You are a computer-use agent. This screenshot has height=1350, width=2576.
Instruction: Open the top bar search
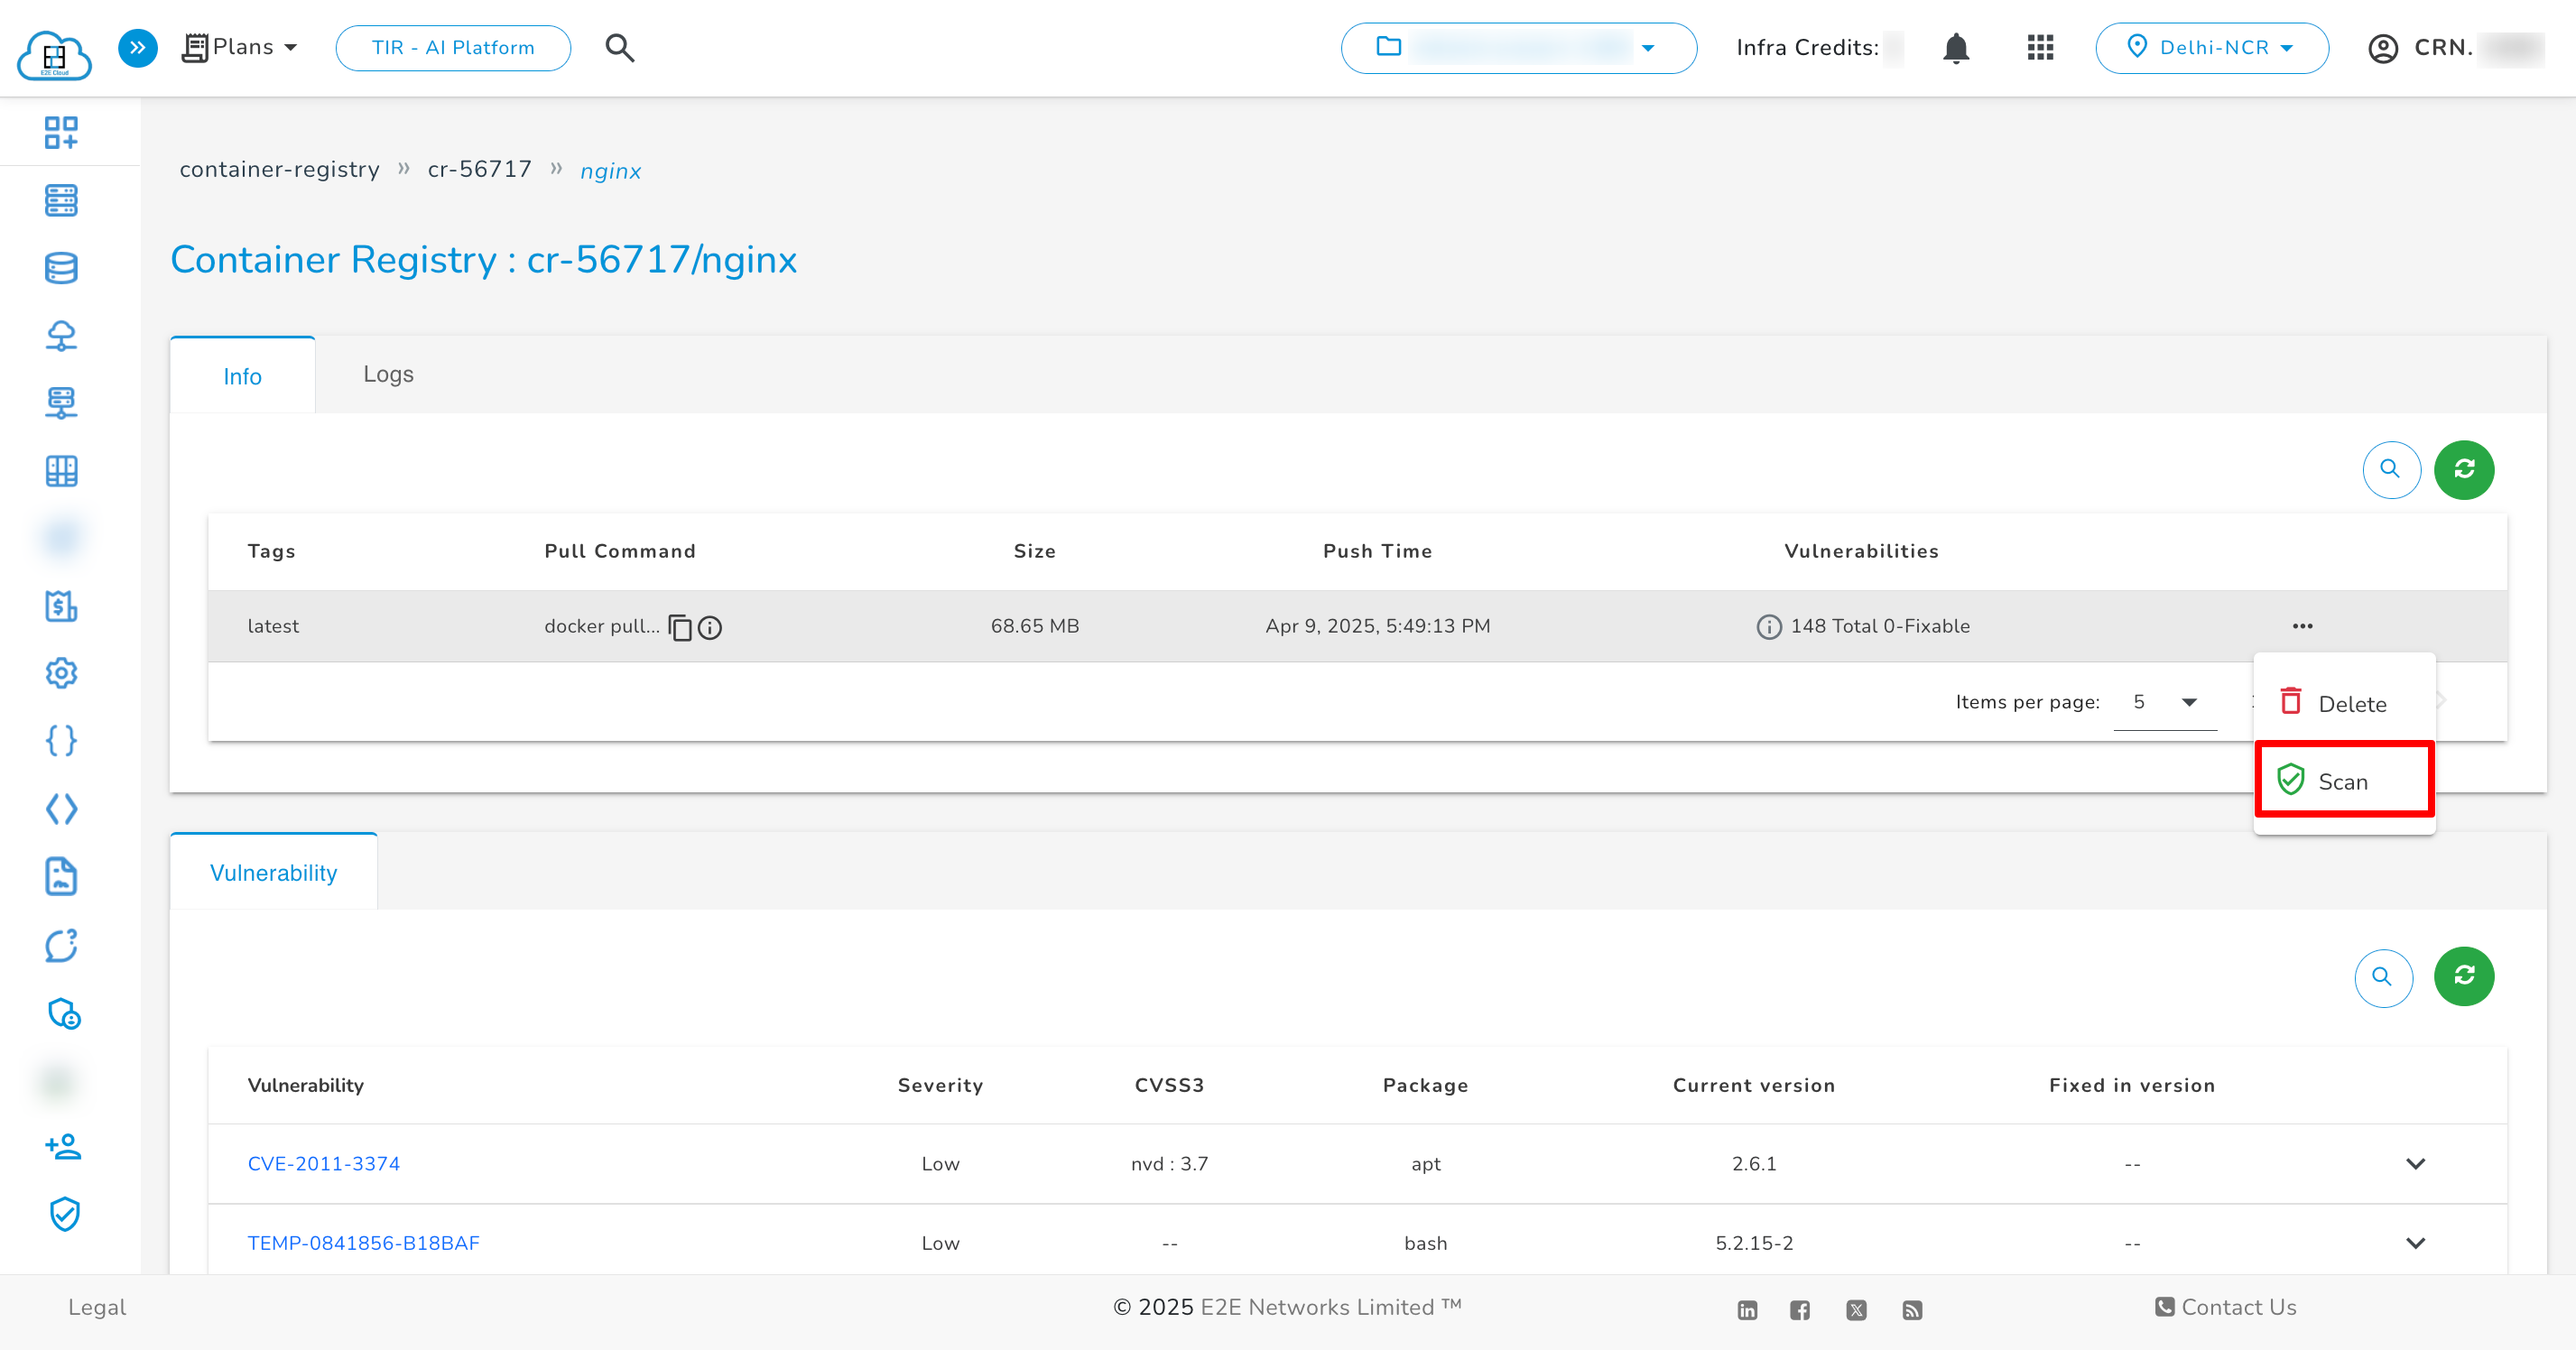[x=619, y=47]
